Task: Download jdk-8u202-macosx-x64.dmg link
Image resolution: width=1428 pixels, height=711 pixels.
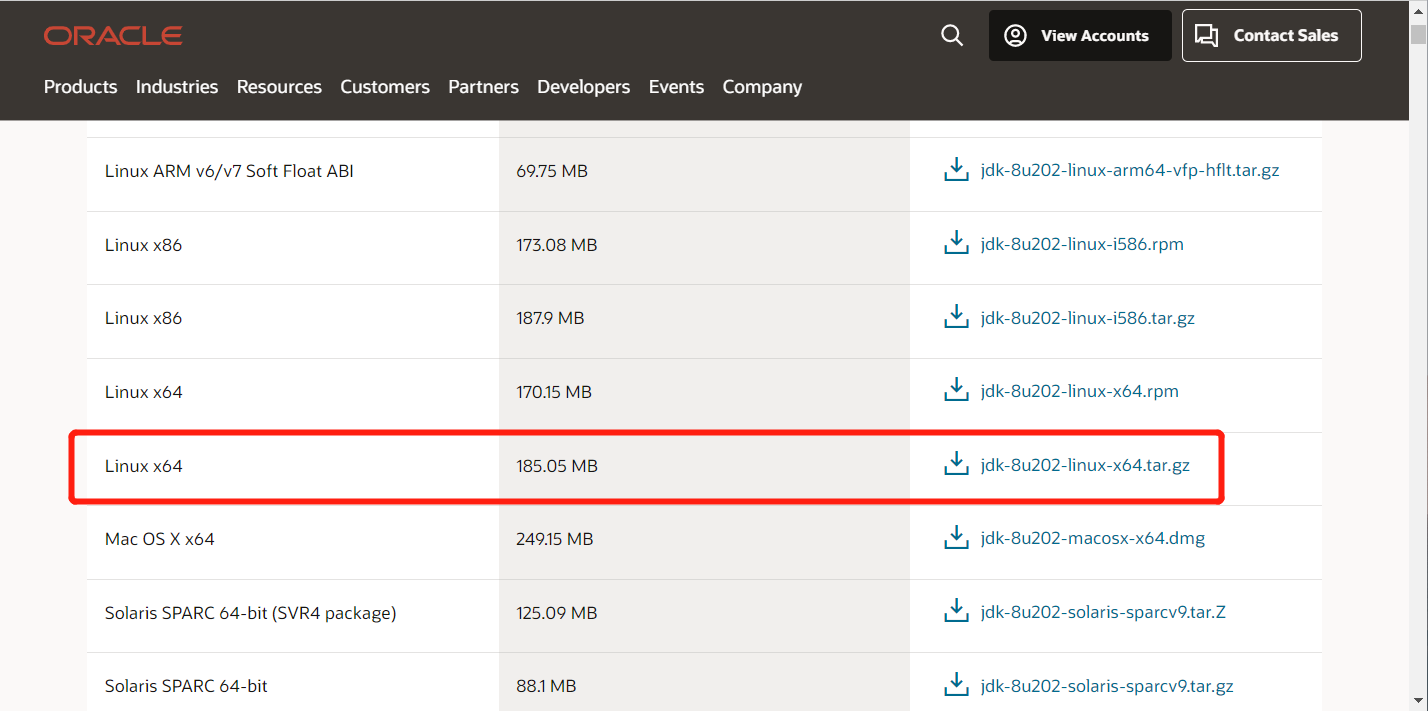Action: coord(1093,539)
